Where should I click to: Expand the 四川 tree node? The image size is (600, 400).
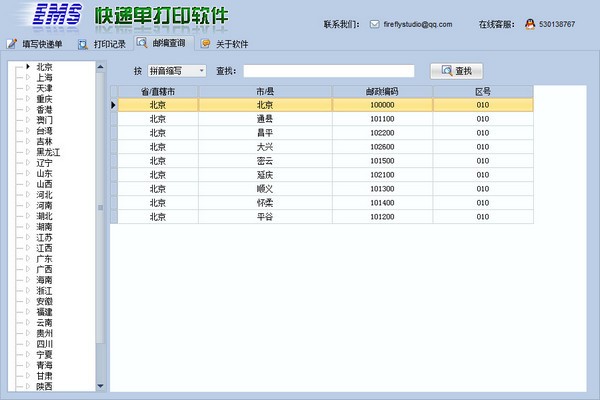point(29,343)
